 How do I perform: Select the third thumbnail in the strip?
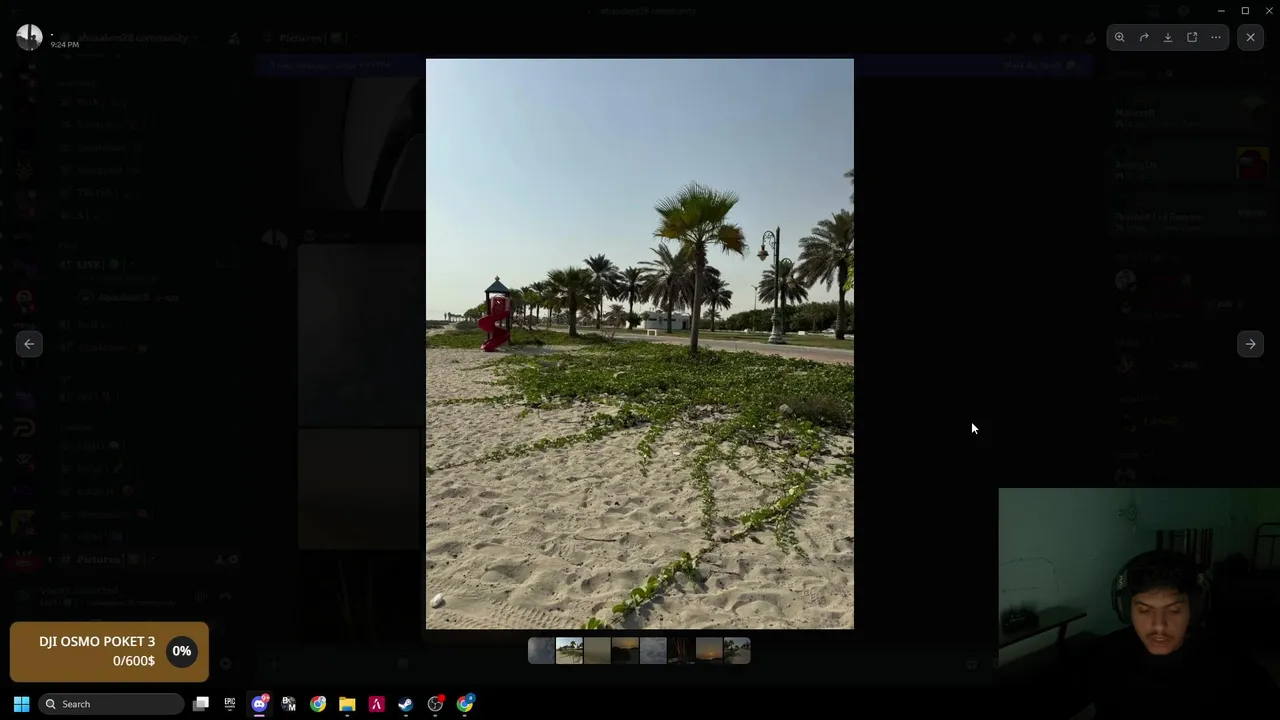(x=597, y=651)
